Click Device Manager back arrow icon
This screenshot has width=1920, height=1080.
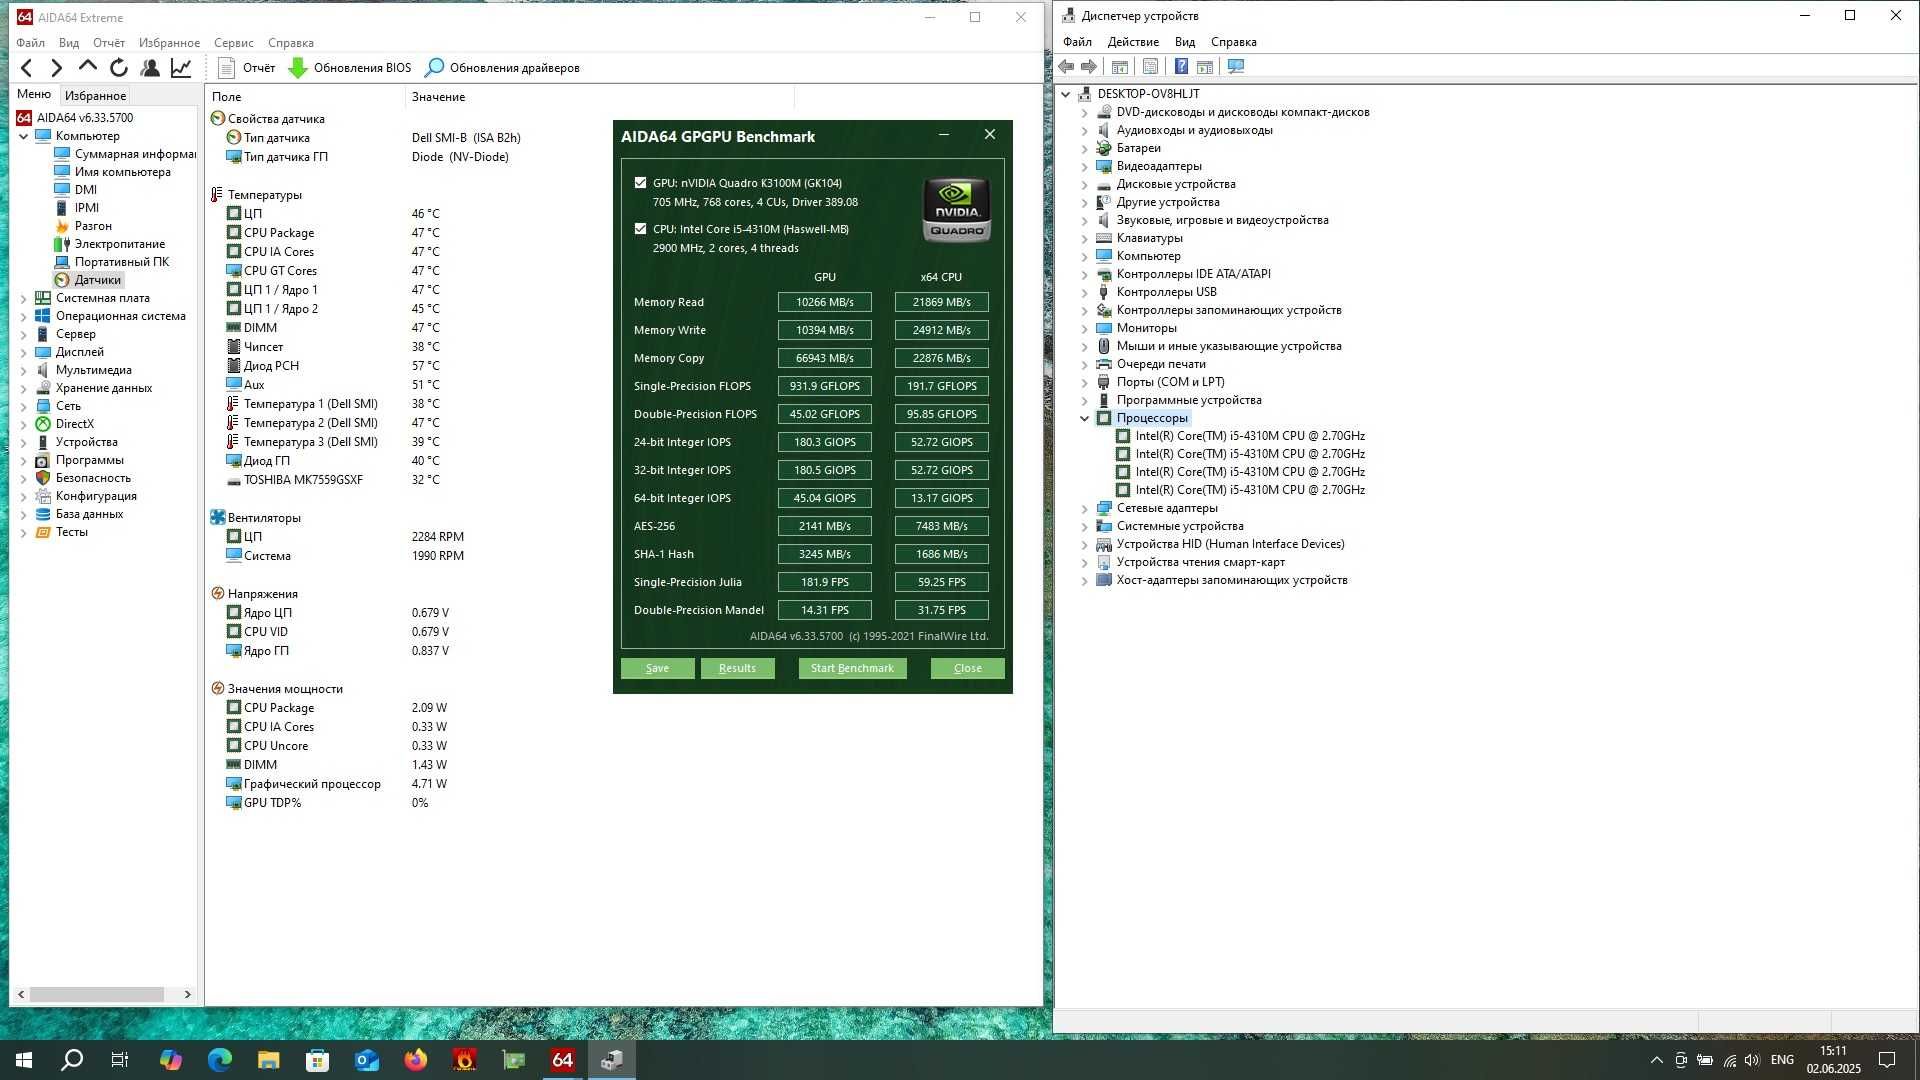coord(1066,67)
